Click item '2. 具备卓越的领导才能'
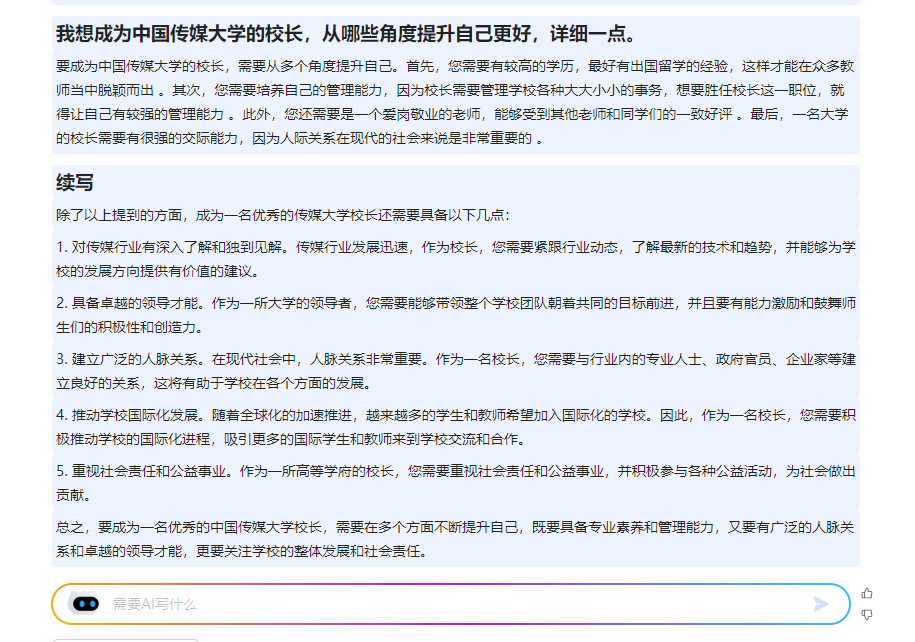This screenshot has width=915, height=642. click(455, 315)
